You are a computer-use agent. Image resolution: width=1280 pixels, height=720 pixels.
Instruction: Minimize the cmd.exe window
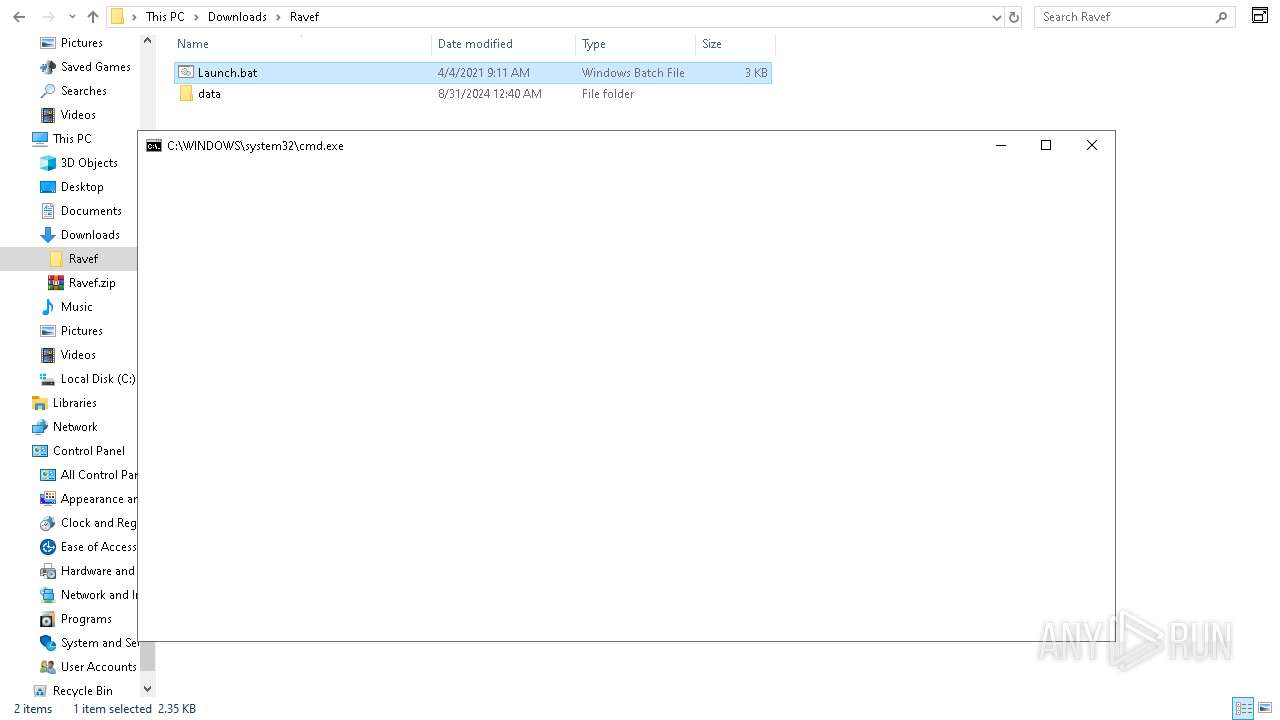(x=1000, y=146)
